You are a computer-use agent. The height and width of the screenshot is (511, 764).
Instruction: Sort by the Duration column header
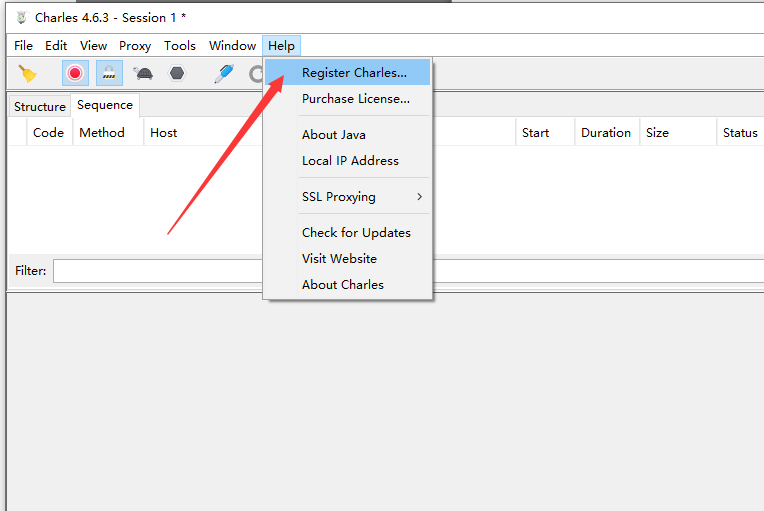[606, 133]
